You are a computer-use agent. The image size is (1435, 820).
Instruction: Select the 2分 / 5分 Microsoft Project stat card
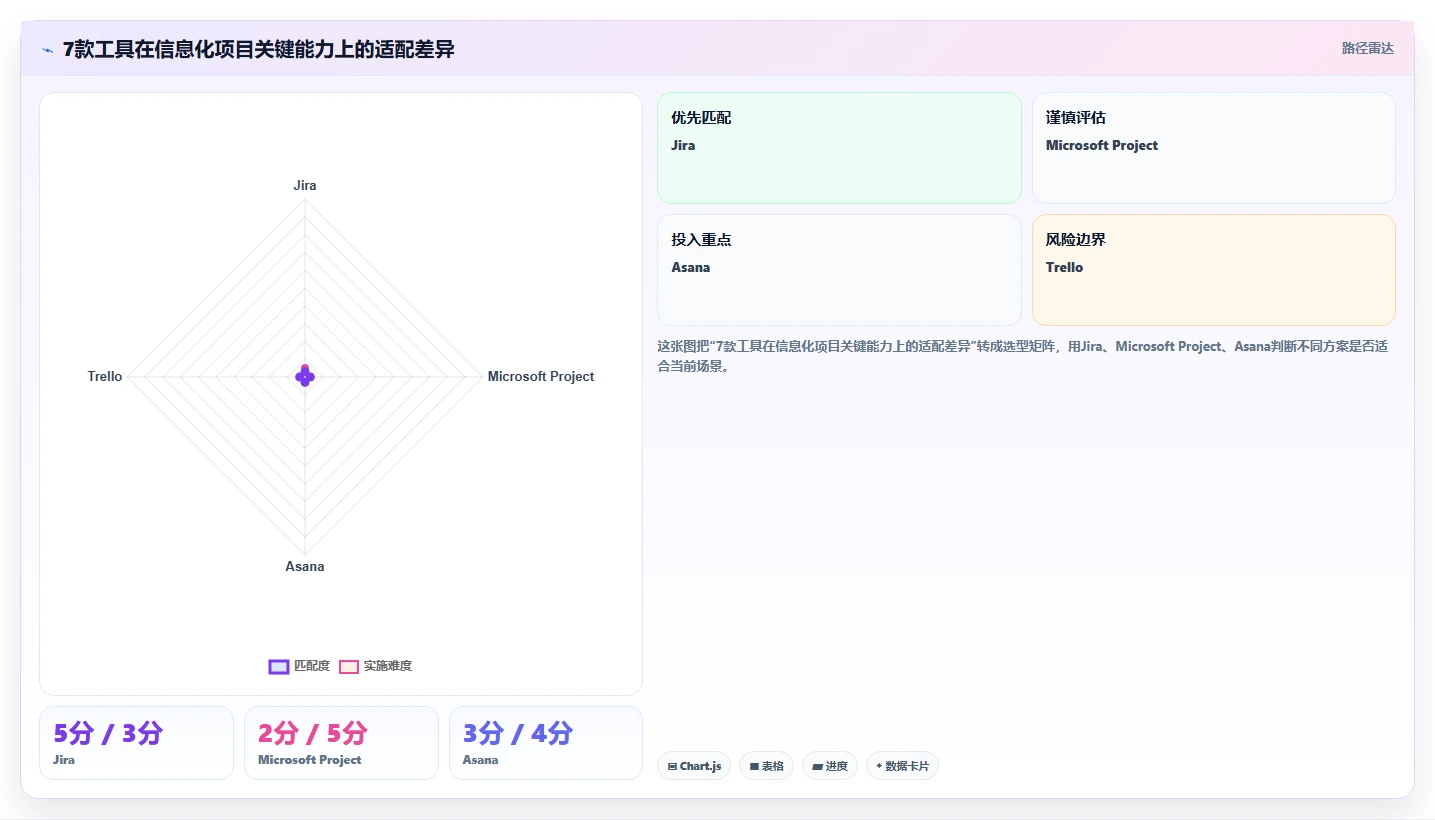[x=341, y=743]
